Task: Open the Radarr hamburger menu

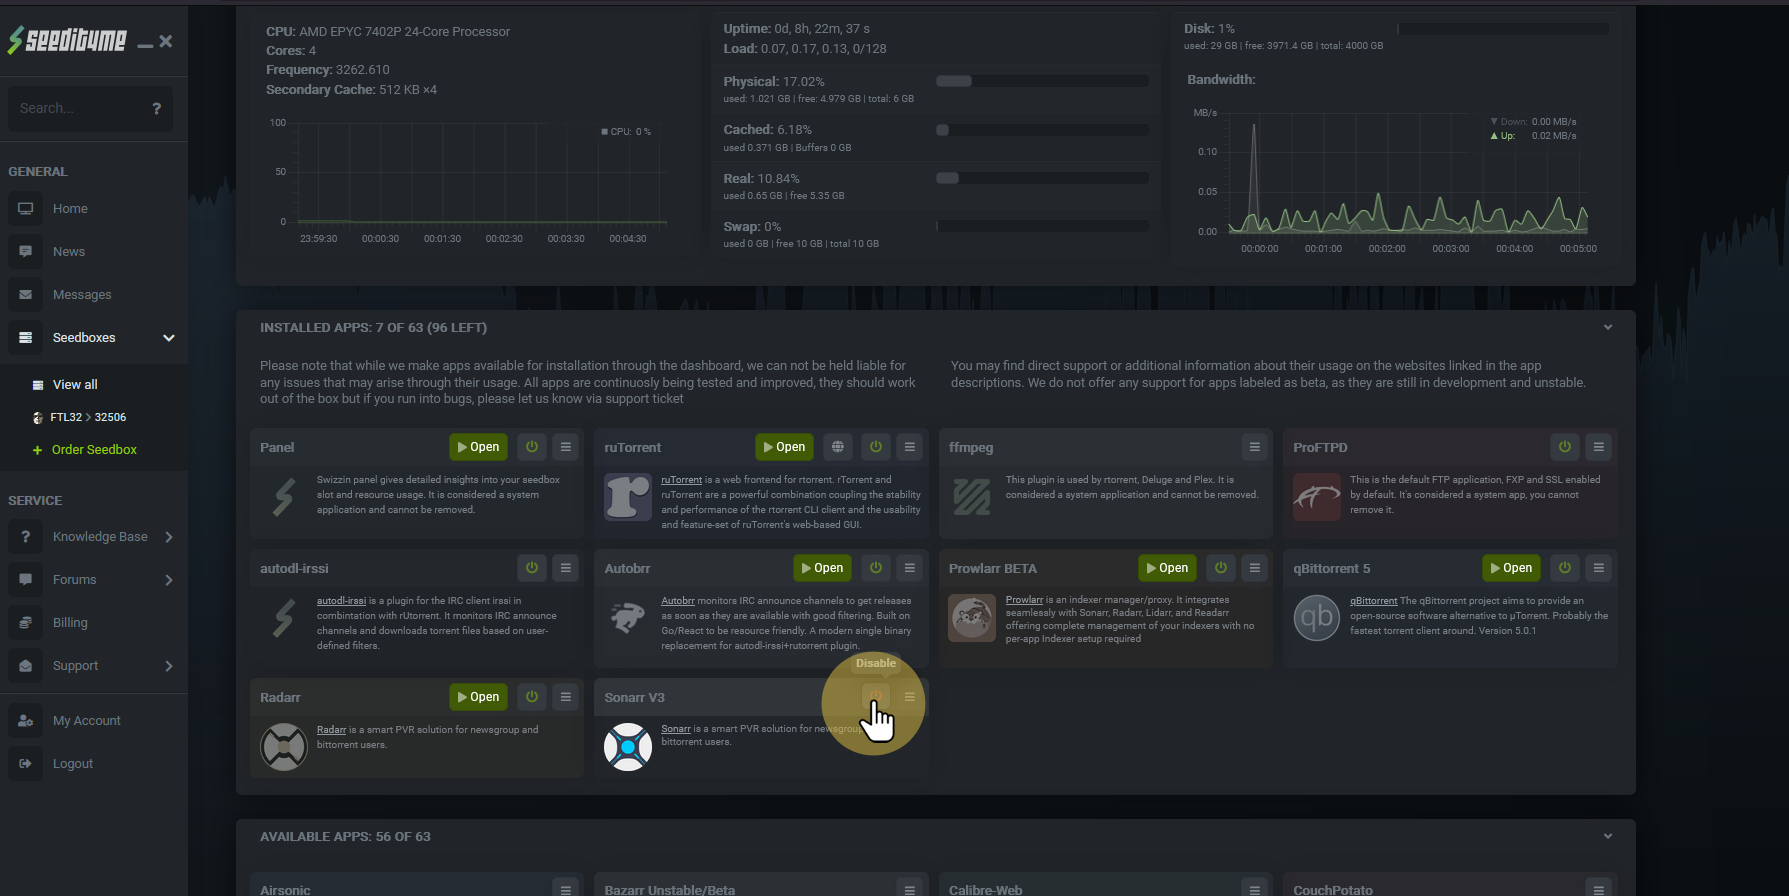Action: [566, 697]
